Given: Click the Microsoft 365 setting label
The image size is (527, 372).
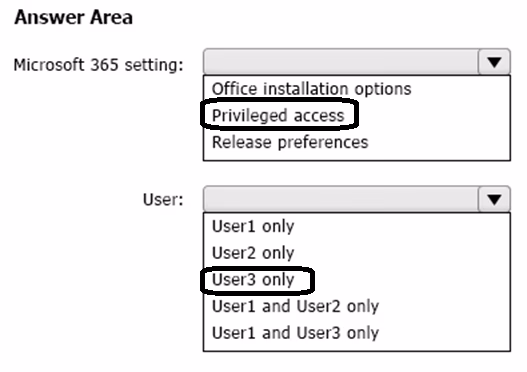Looking at the screenshot, I should [98, 65].
